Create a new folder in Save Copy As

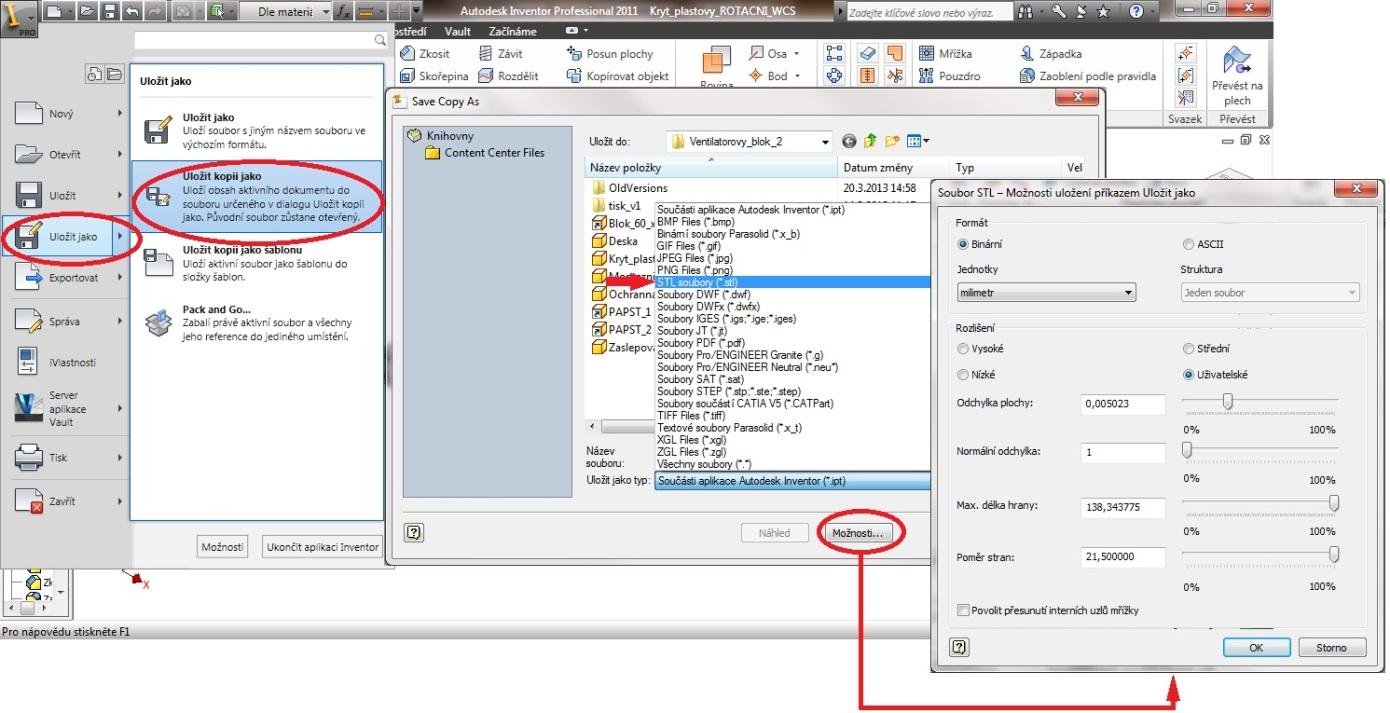click(891, 142)
